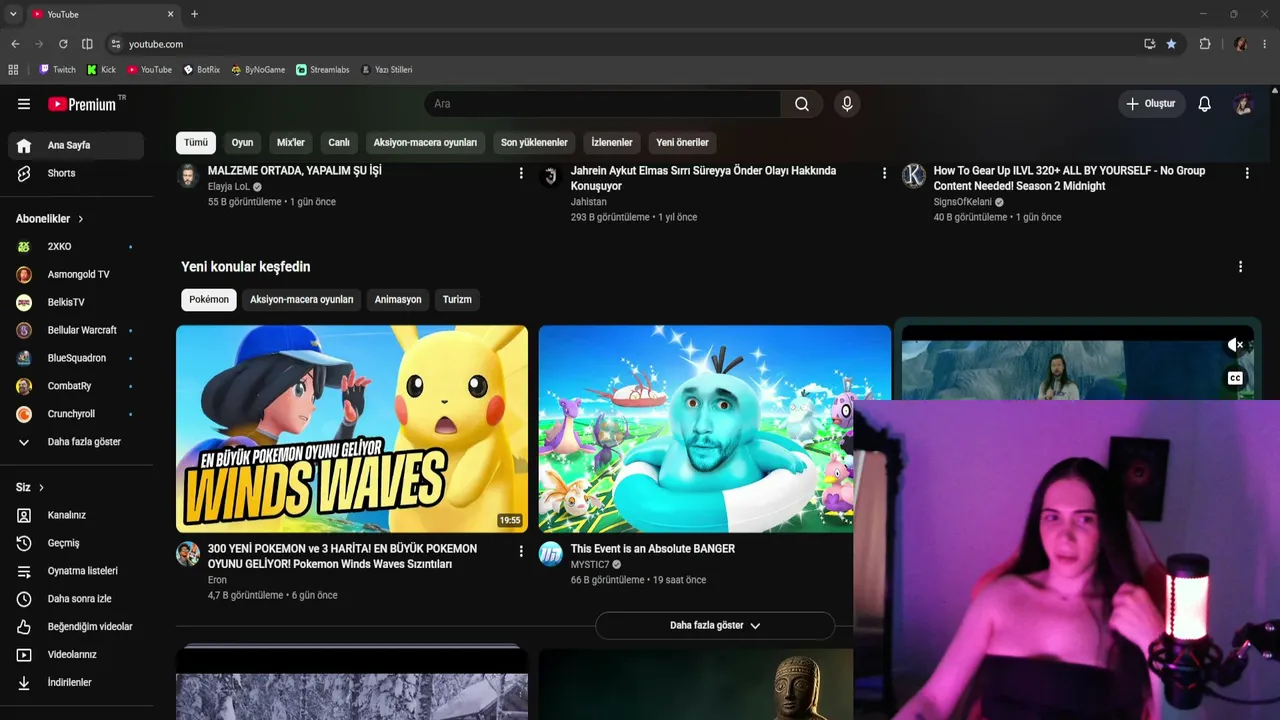
Task: Open the account avatar menu
Action: [x=1243, y=104]
